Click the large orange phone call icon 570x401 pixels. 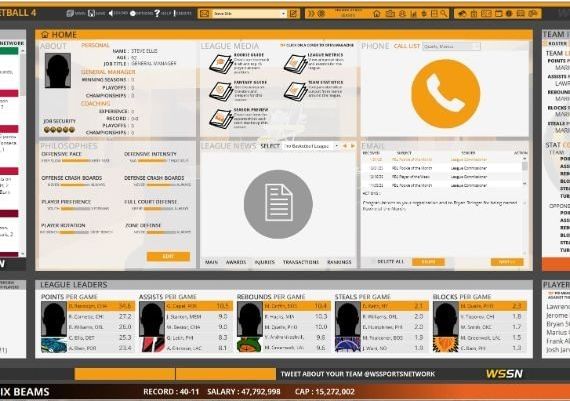[445, 93]
